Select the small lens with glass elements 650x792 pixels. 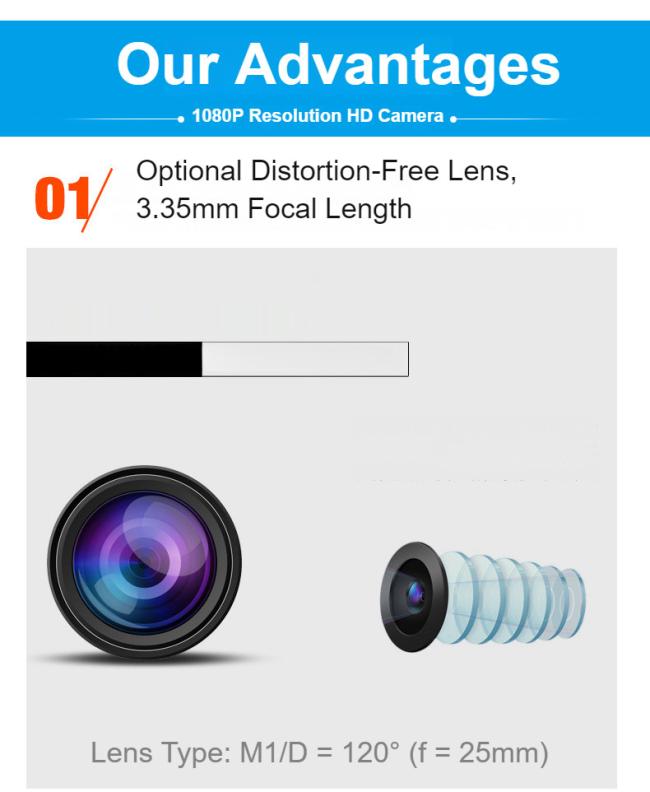tap(483, 597)
